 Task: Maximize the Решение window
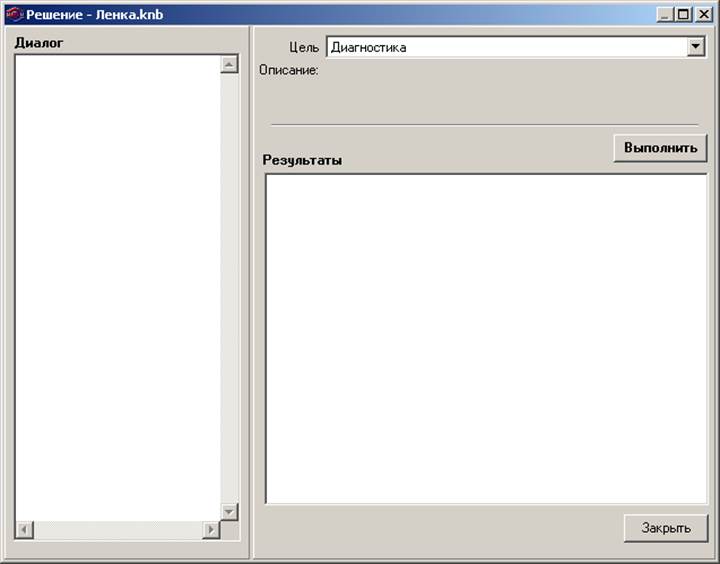pos(683,15)
